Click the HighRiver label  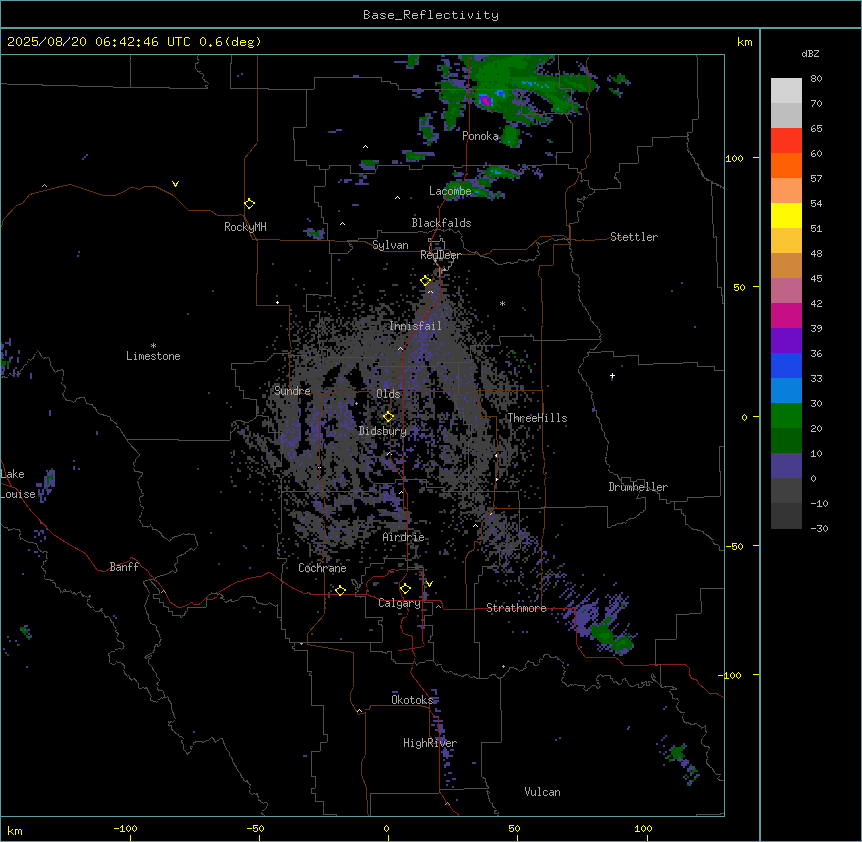click(430, 743)
